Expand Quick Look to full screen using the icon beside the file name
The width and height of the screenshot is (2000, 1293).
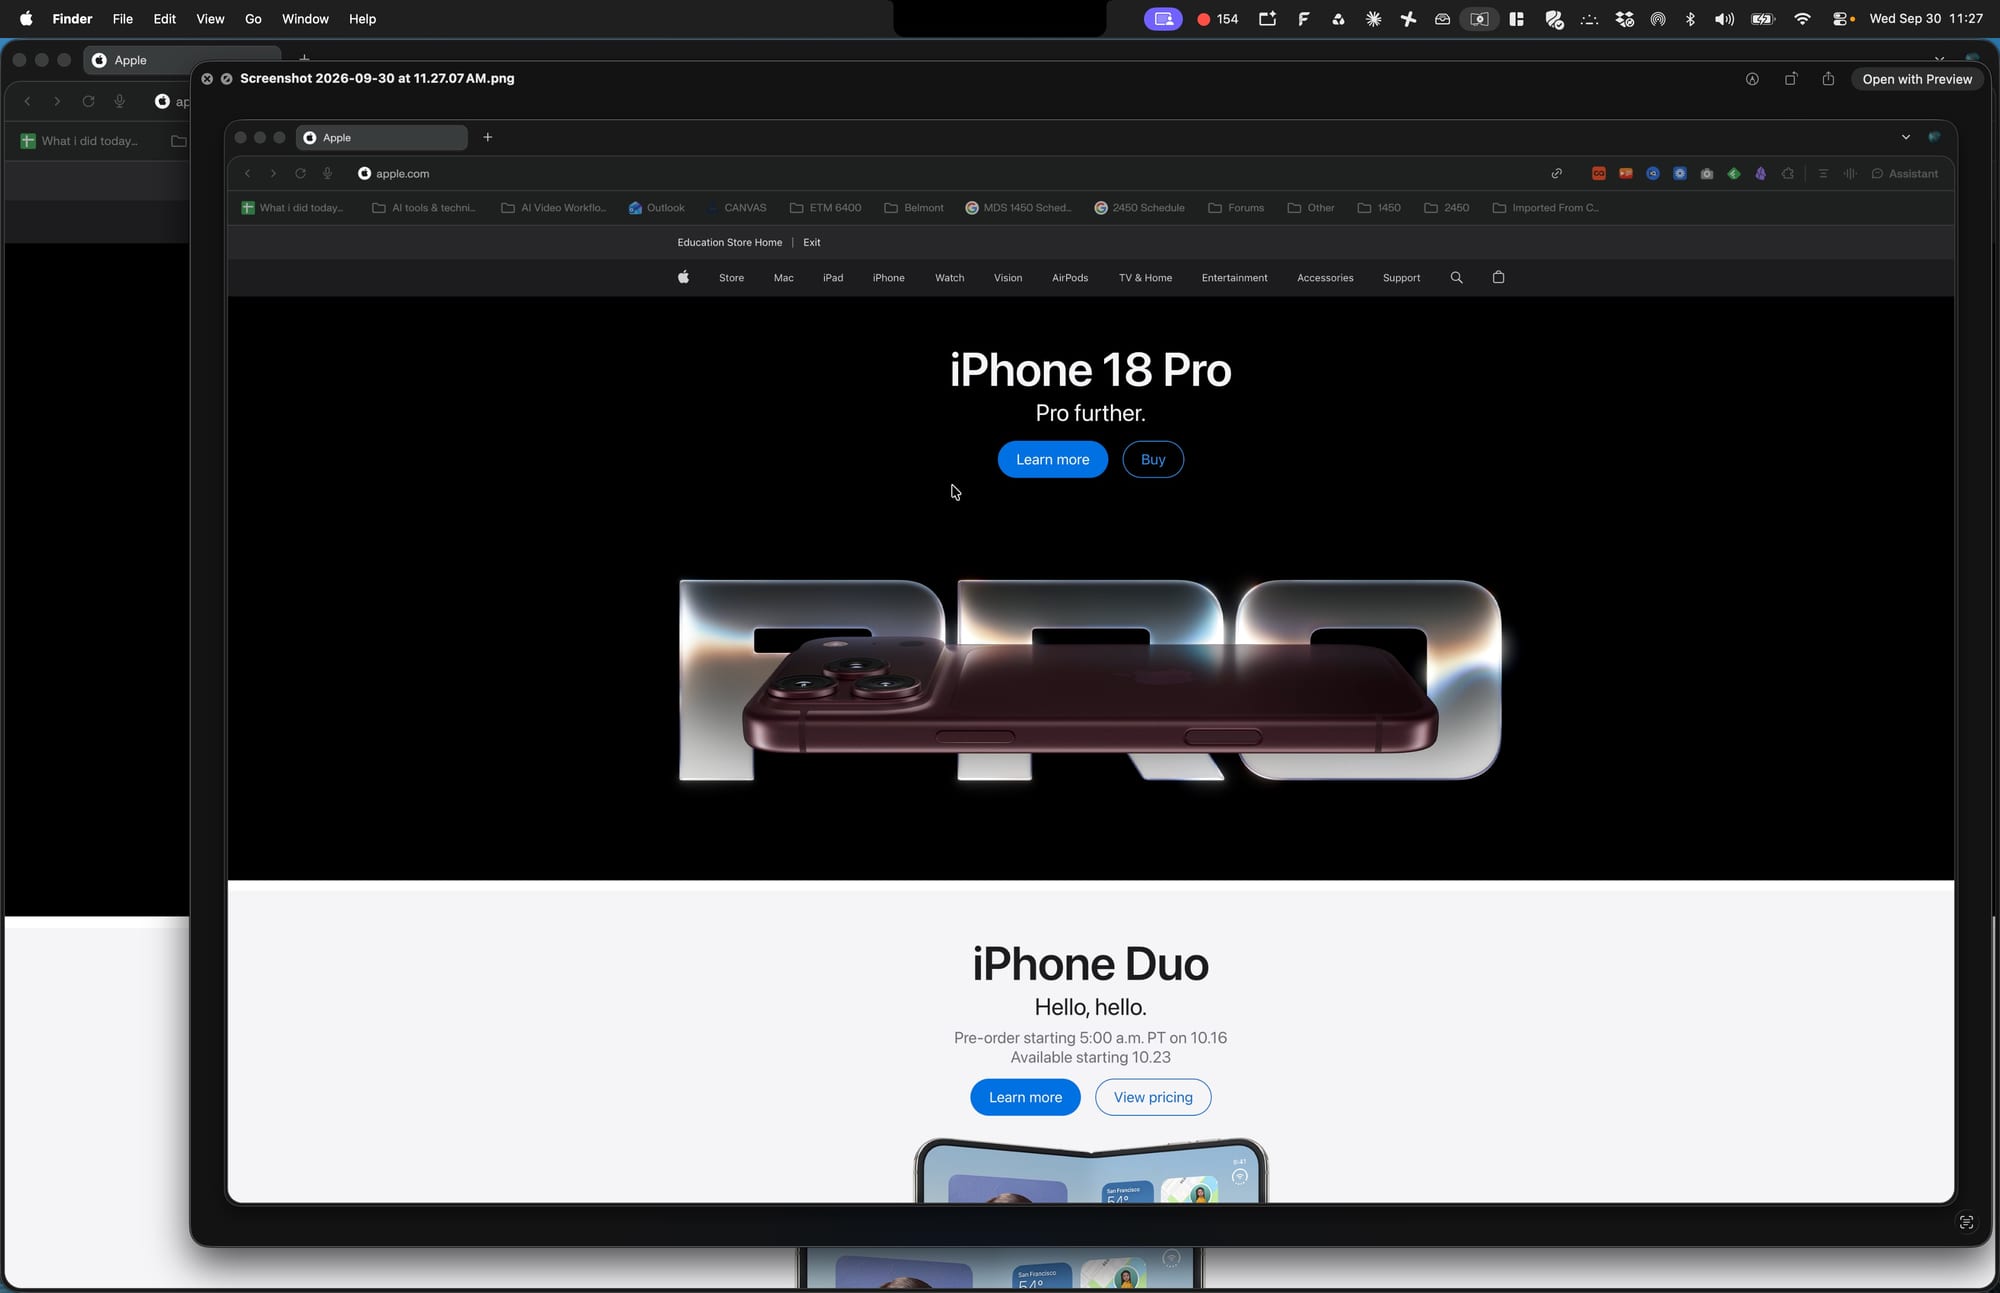pos(227,78)
